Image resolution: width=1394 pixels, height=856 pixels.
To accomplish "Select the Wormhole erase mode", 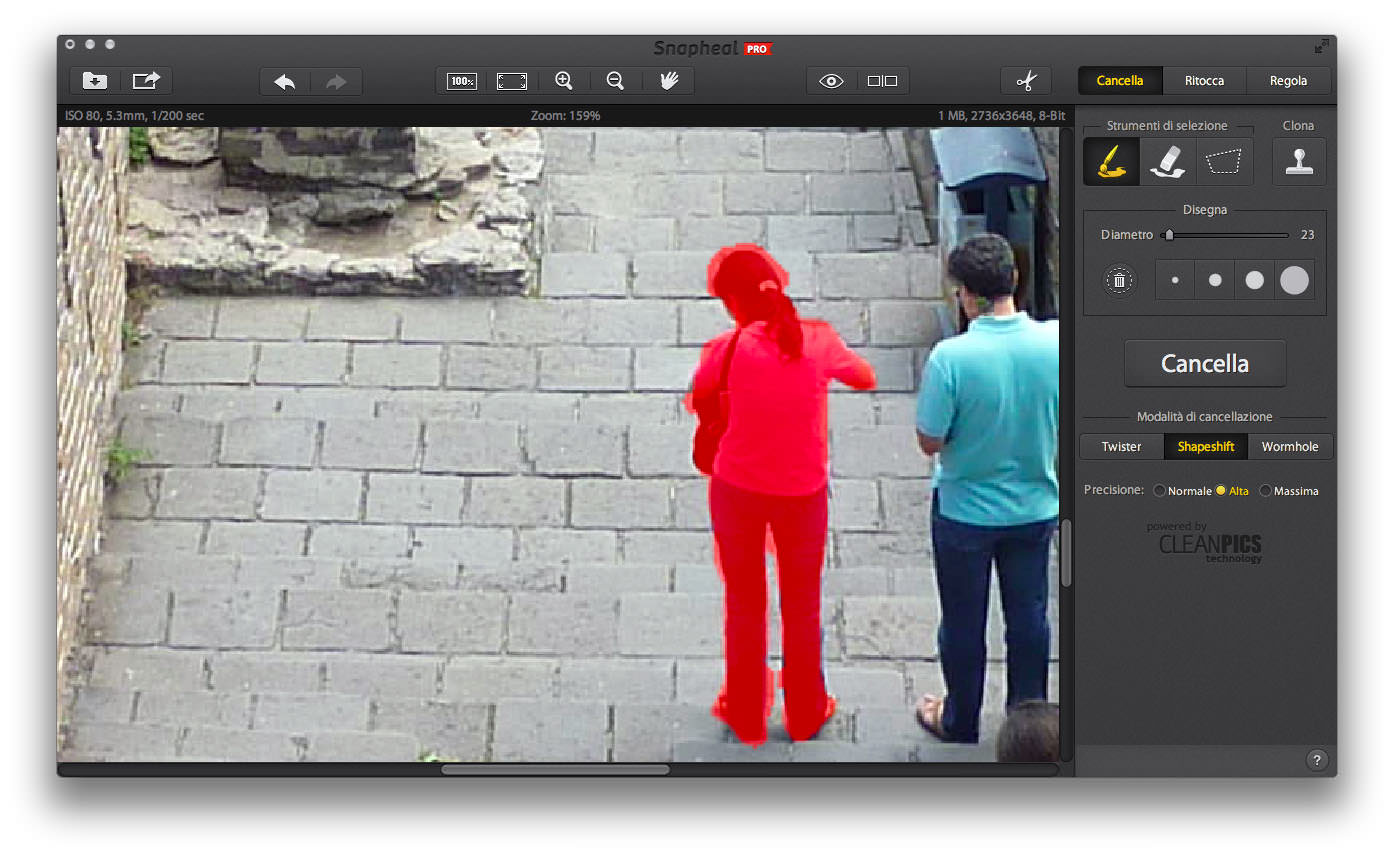I will click(x=1290, y=447).
